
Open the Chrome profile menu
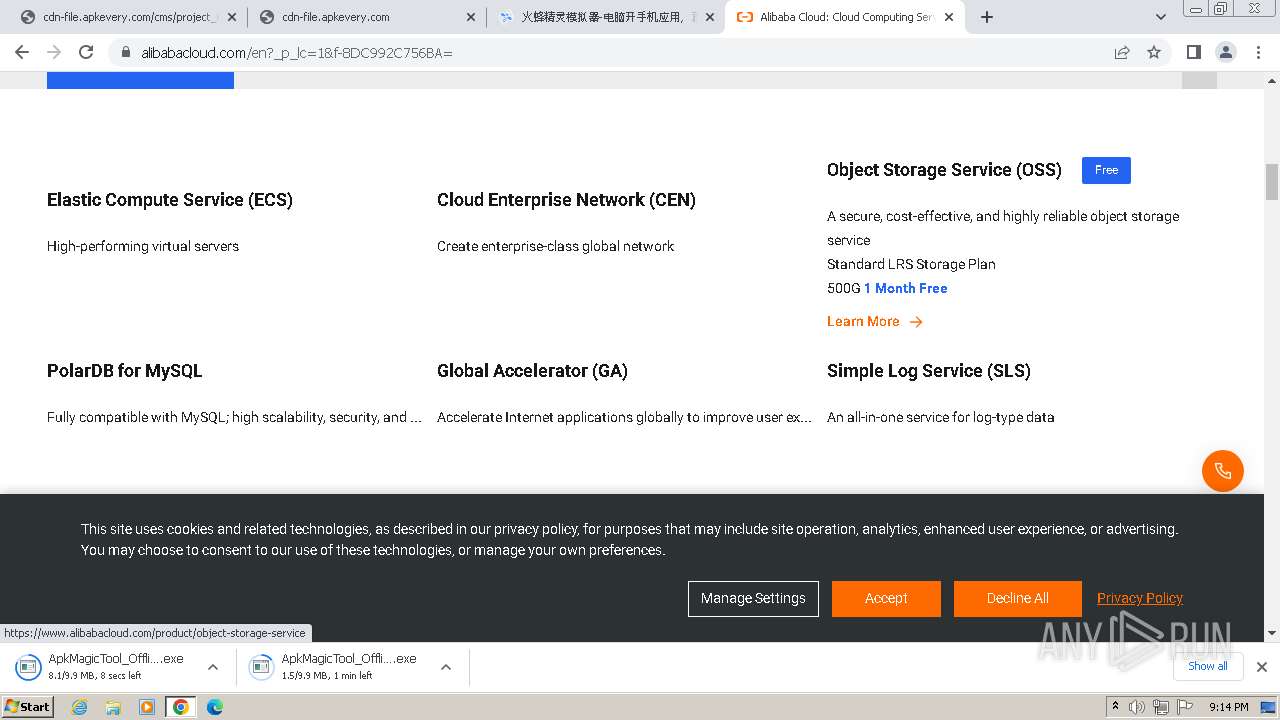tap(1225, 52)
